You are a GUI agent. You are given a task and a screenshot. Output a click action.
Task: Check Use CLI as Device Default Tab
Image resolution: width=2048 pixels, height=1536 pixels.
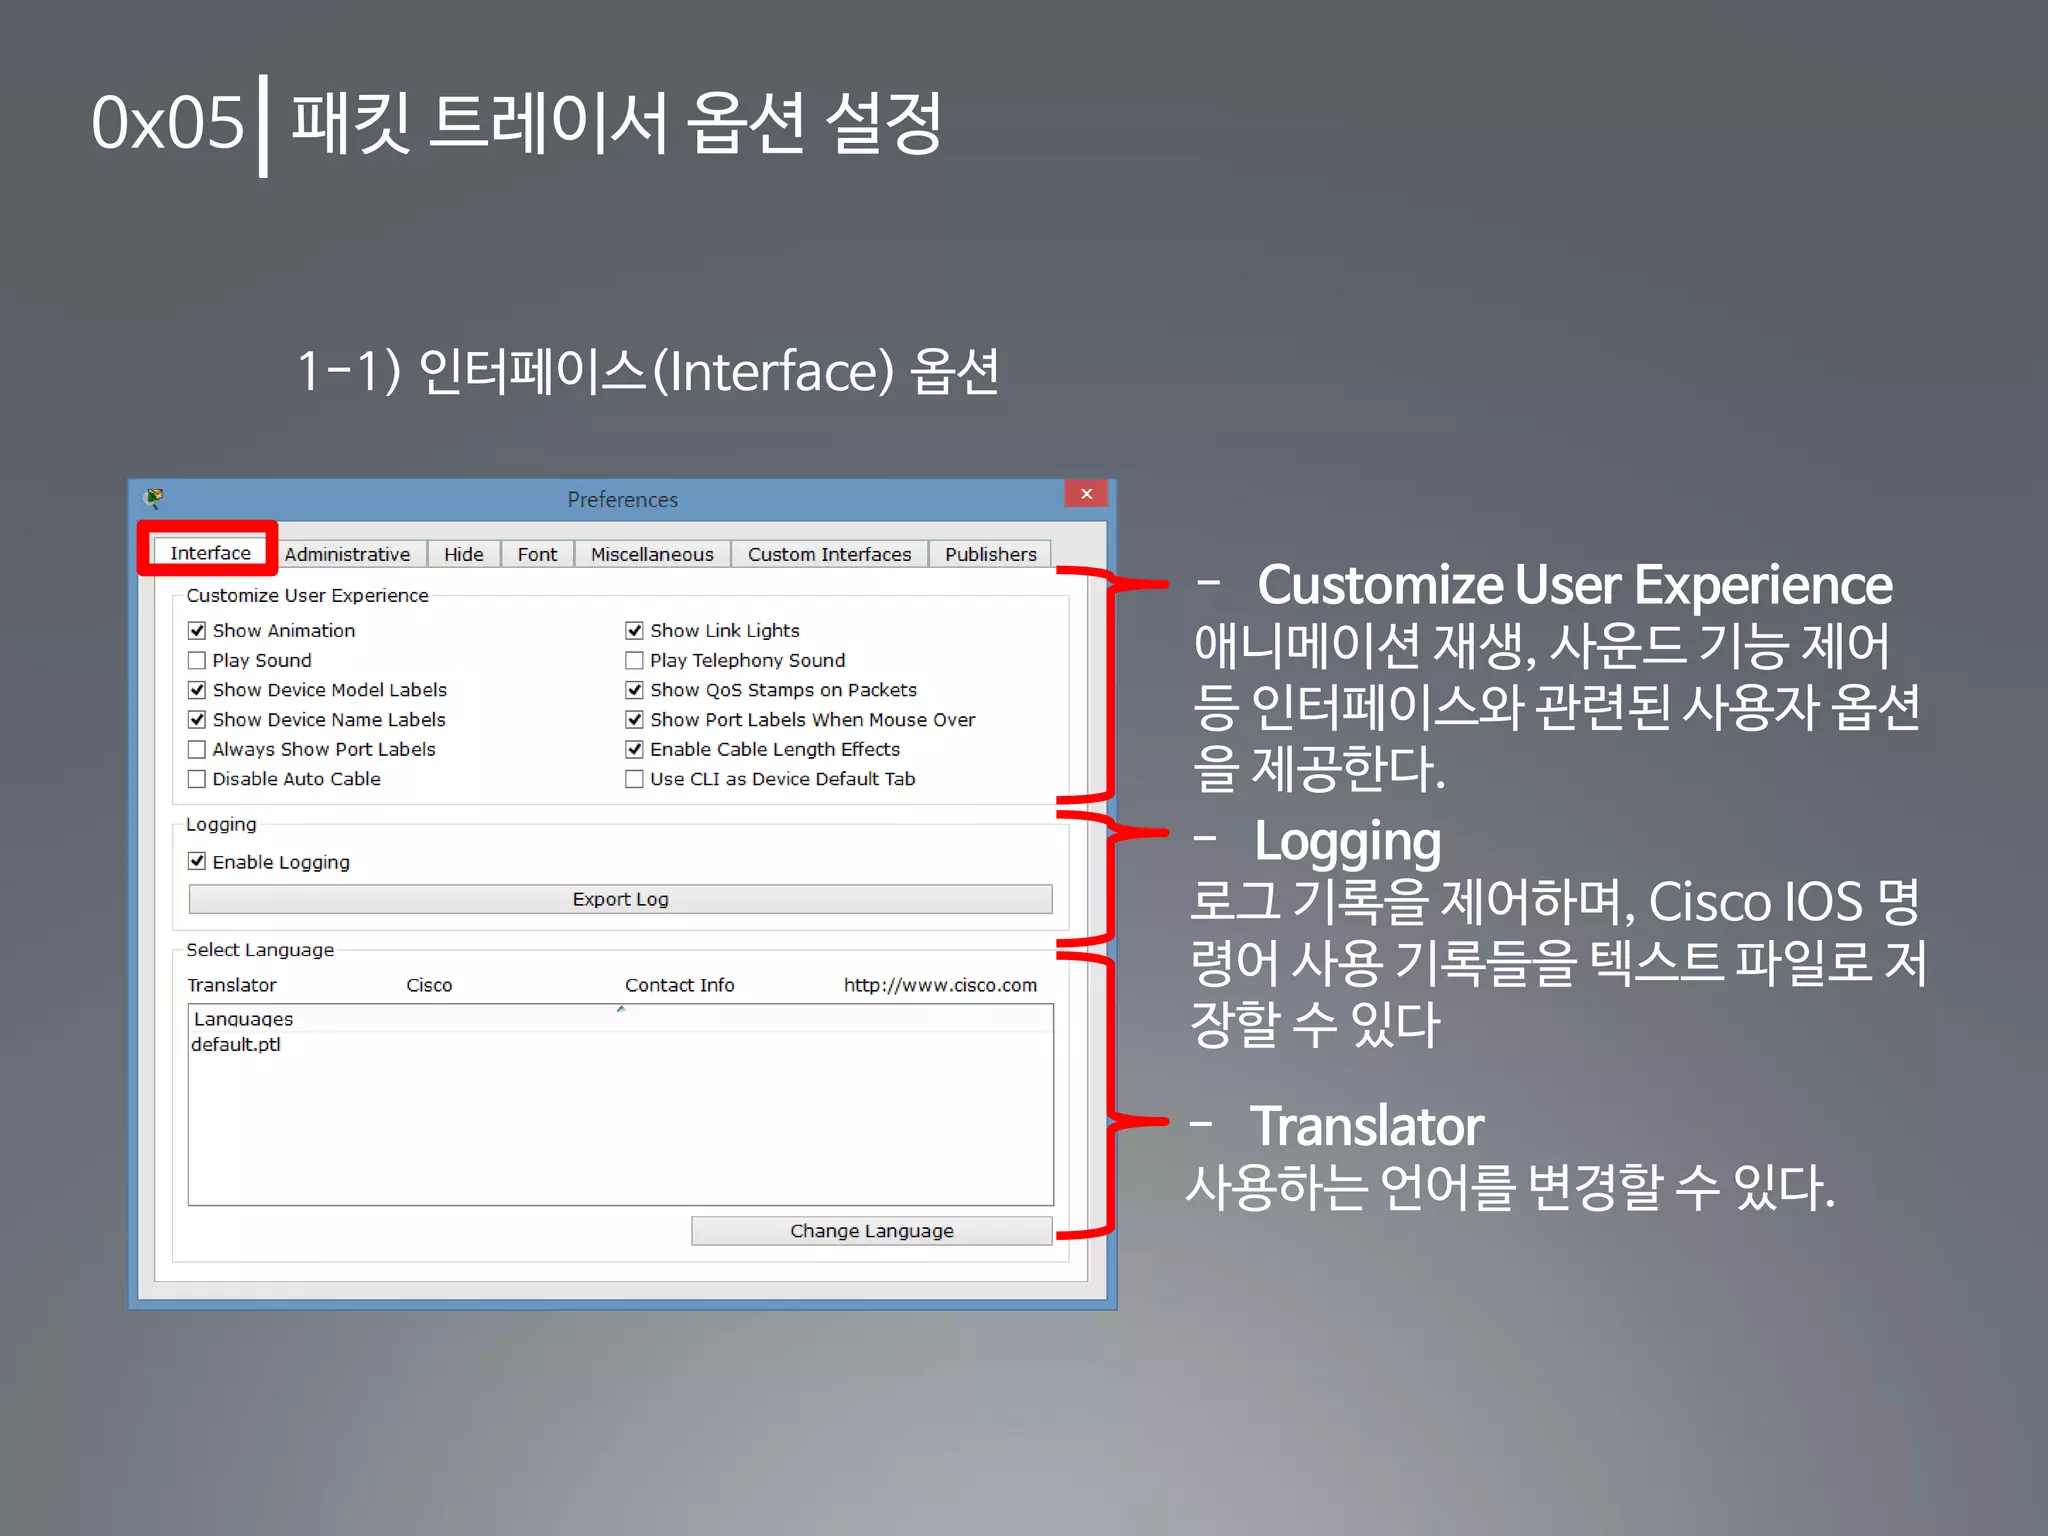coord(634,779)
